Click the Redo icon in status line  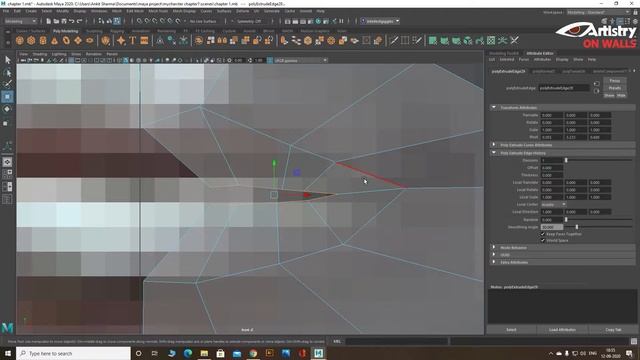(x=80, y=21)
